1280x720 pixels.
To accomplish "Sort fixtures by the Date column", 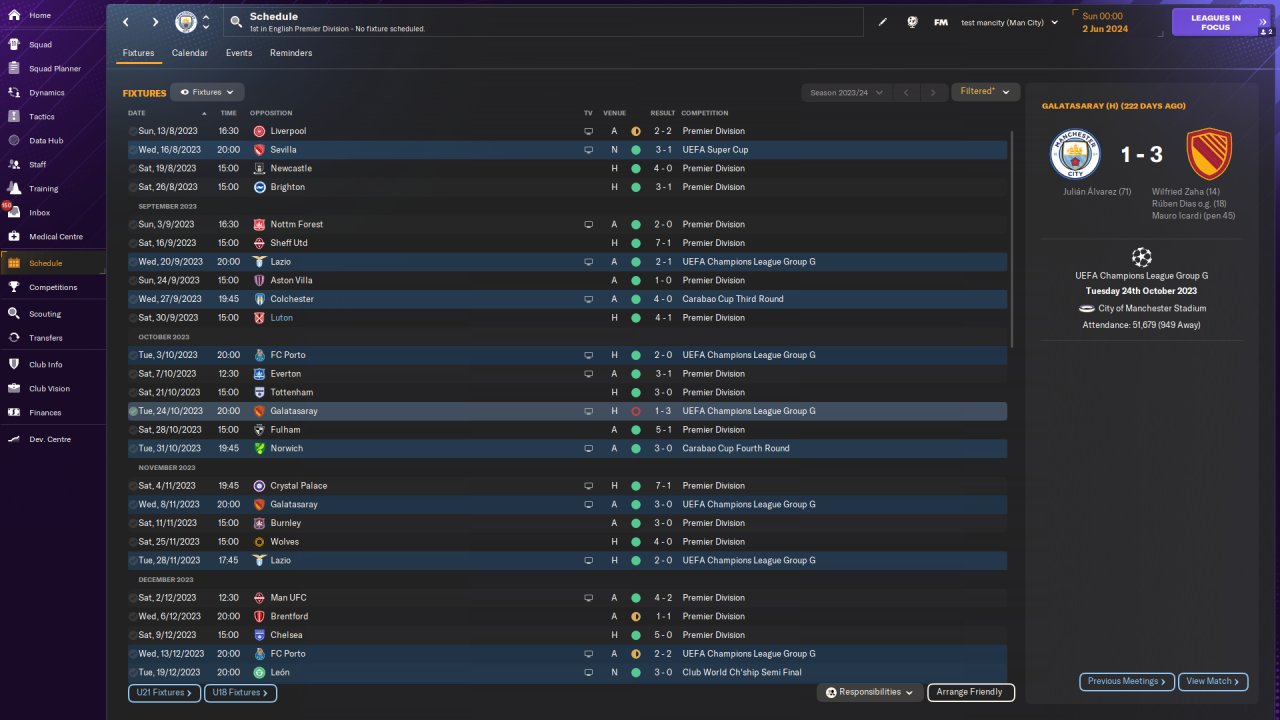I will [137, 113].
